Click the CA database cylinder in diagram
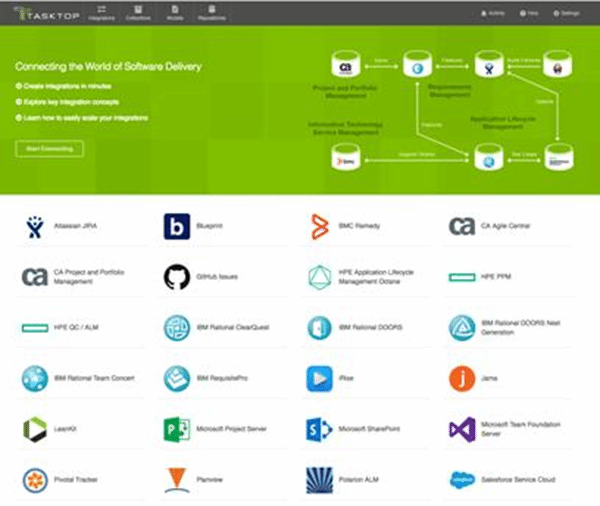Screen dimensions: 600x506 coord(346,64)
